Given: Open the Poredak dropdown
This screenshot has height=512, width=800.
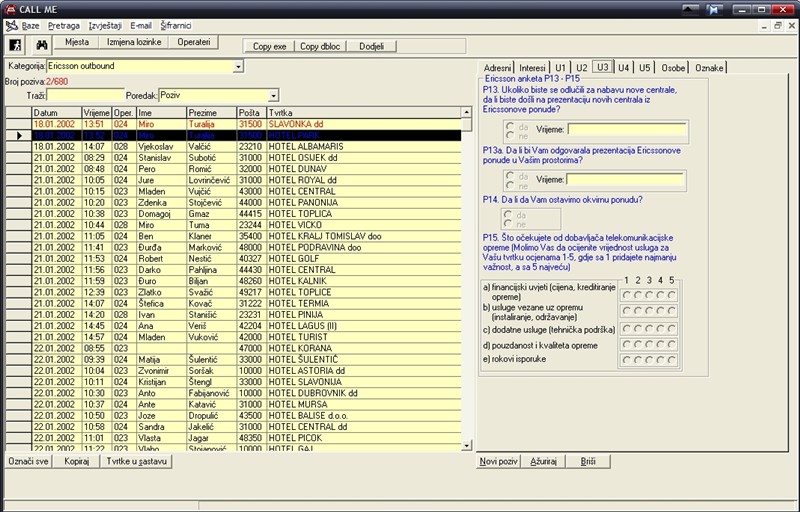Looking at the screenshot, I should [x=273, y=95].
